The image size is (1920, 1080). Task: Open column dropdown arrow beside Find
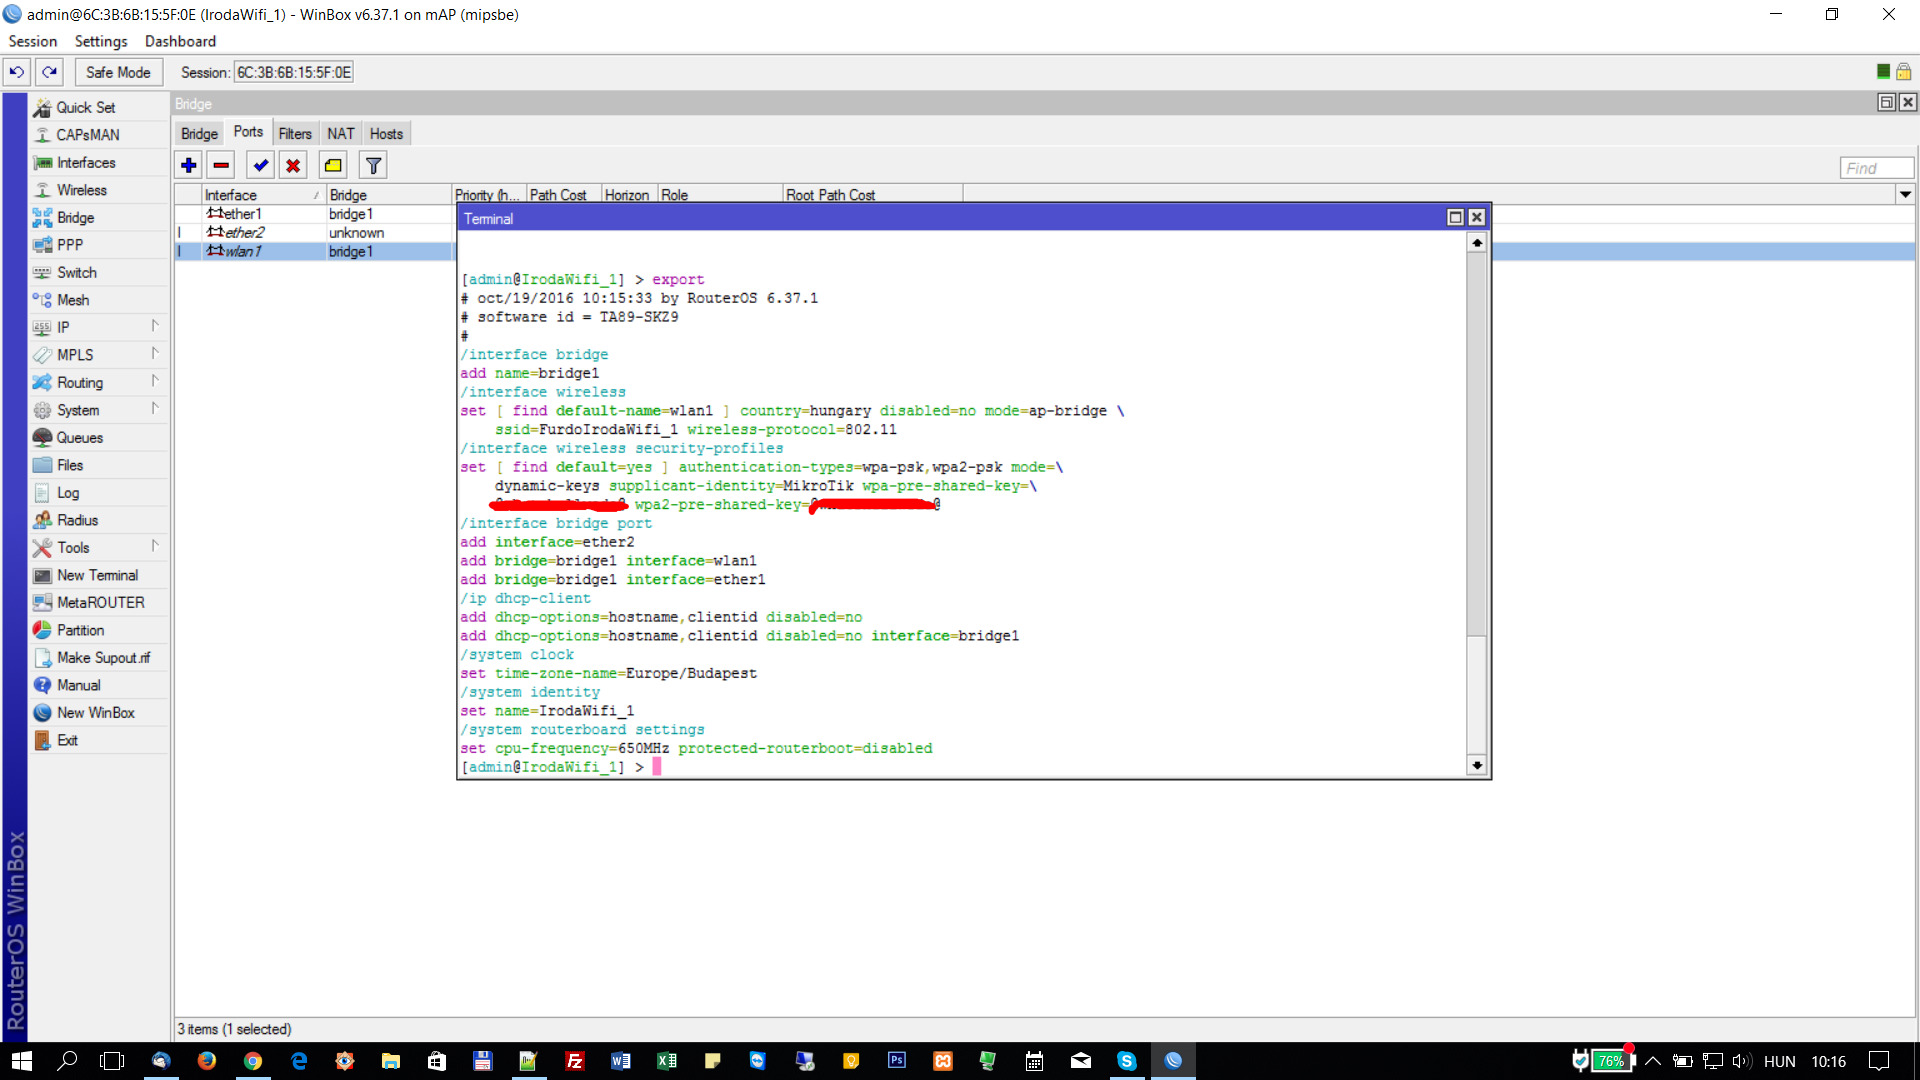click(x=1905, y=195)
